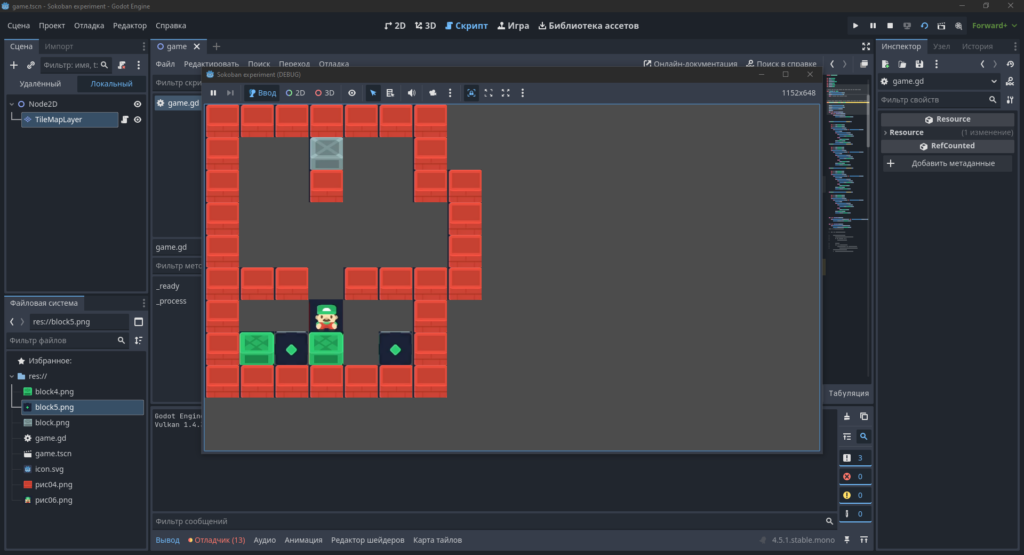Open FileSystem panel options menu

click(x=144, y=303)
